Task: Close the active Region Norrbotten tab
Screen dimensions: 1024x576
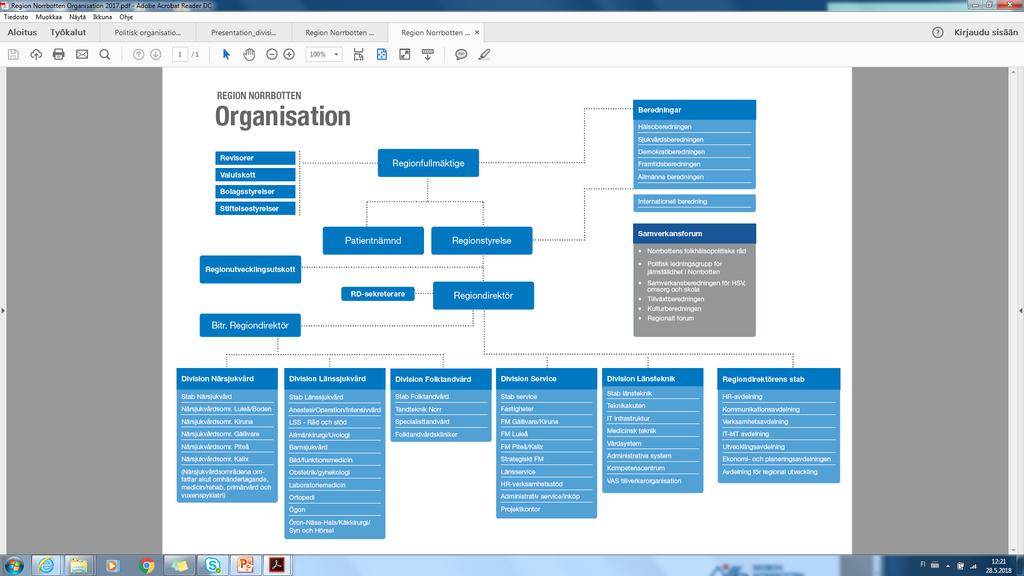Action: (477, 32)
